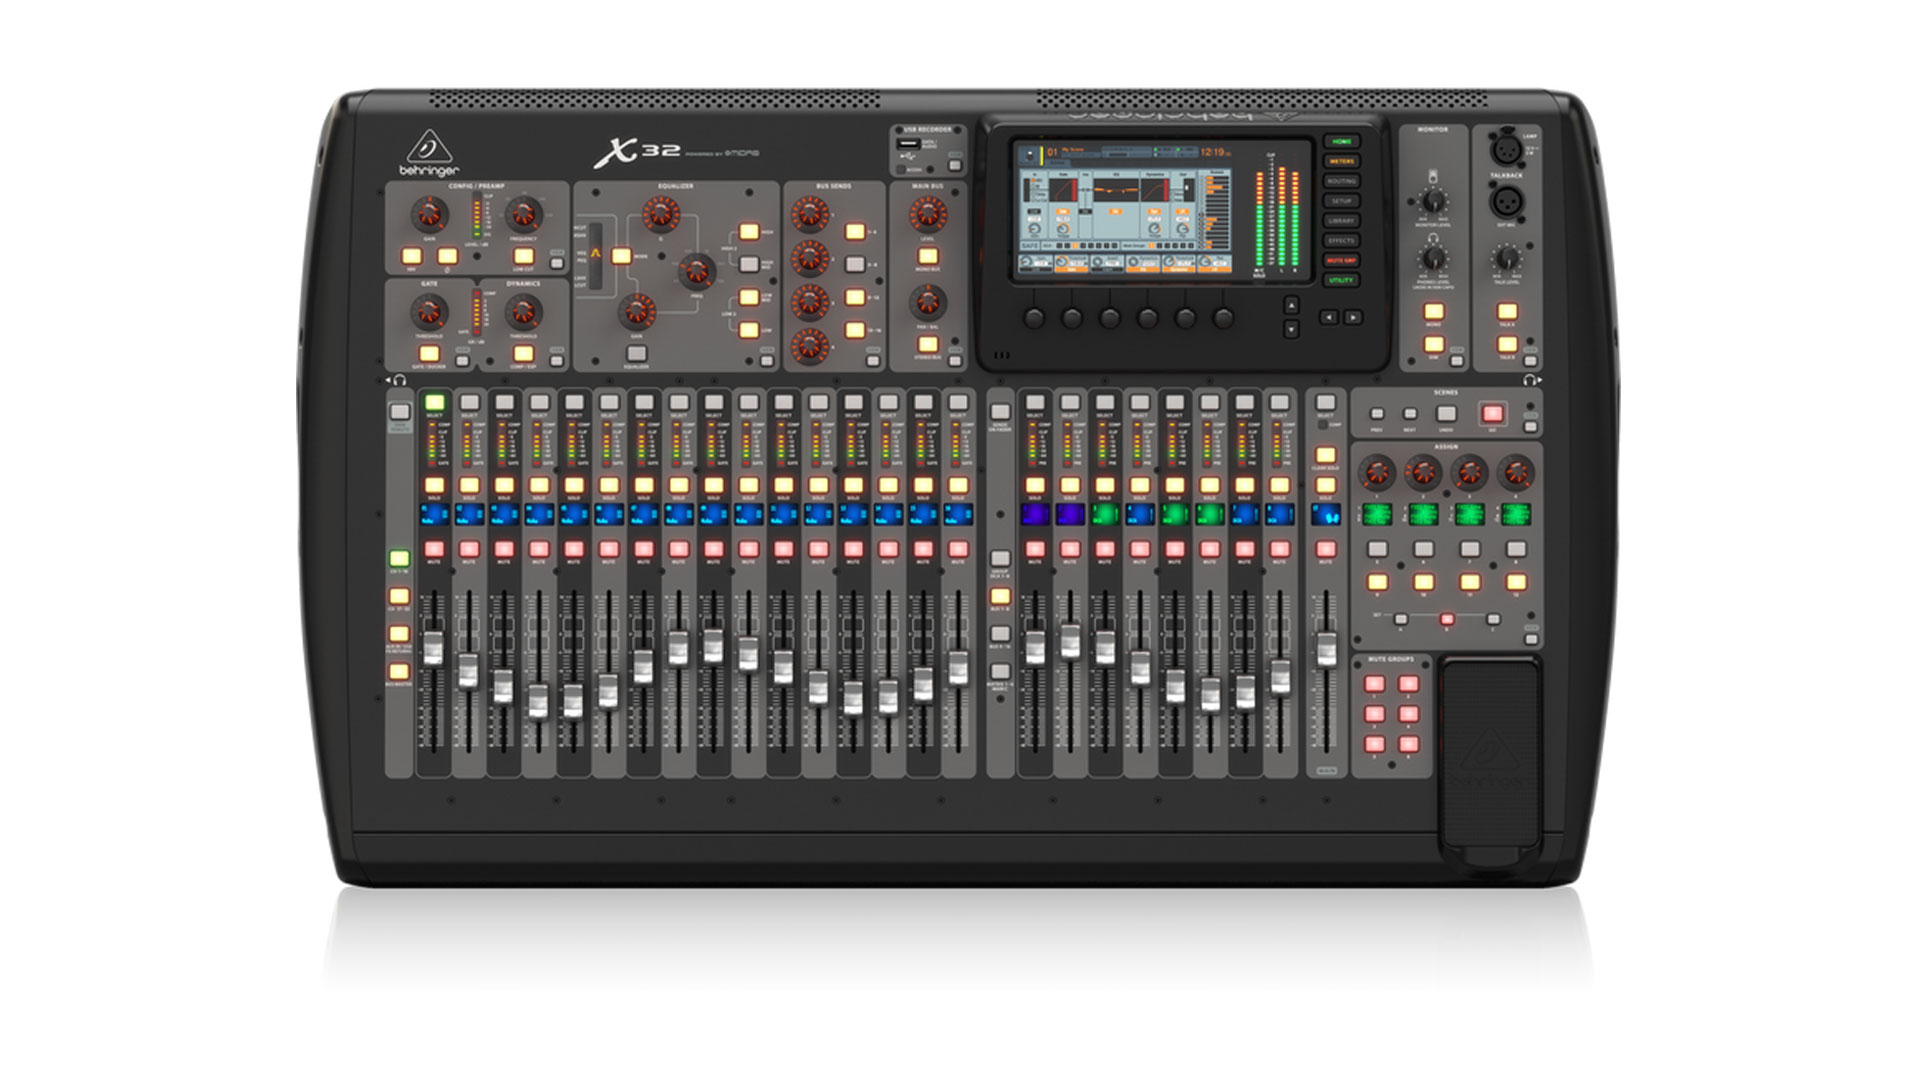Click the X32 logo on the console
This screenshot has width=1920, height=1080.
(x=637, y=152)
